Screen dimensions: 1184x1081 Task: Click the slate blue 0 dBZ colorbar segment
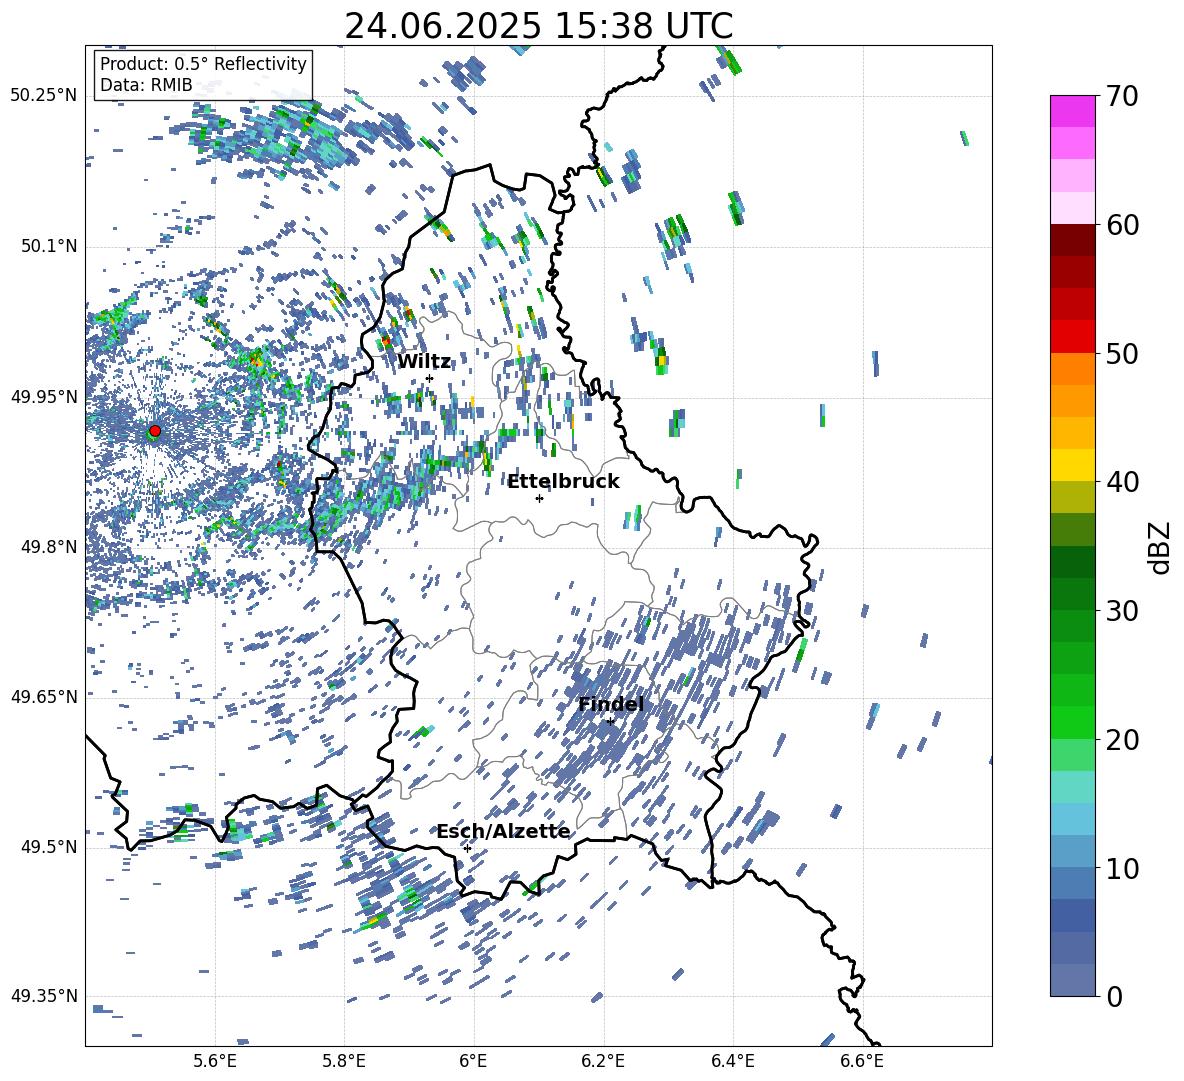(x=1073, y=980)
